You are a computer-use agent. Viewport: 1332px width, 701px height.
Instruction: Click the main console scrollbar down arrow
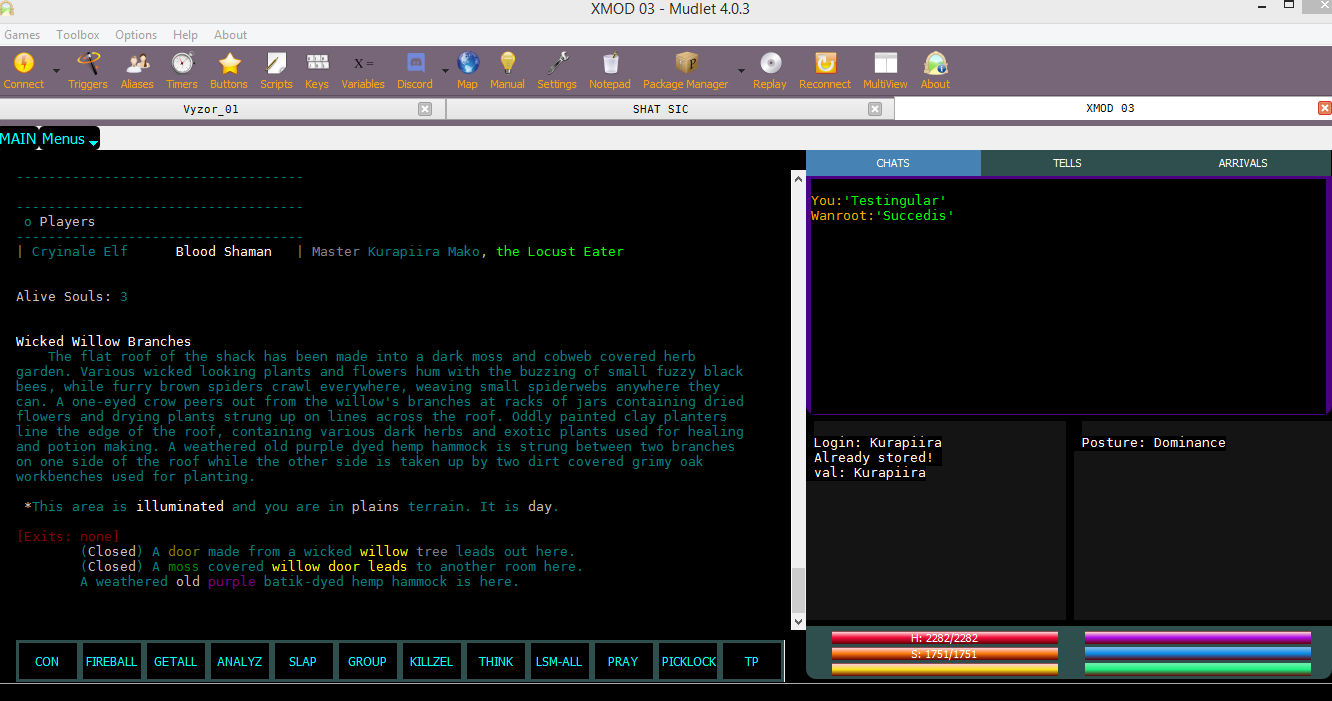[x=798, y=621]
